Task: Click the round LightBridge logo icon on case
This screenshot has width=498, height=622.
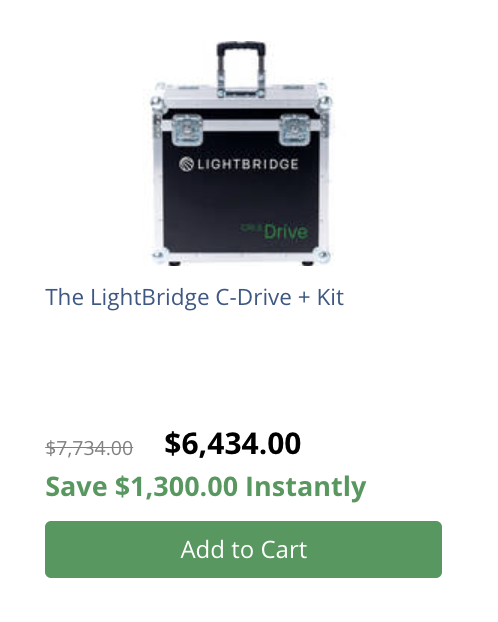Action: pyautogui.click(x=186, y=164)
